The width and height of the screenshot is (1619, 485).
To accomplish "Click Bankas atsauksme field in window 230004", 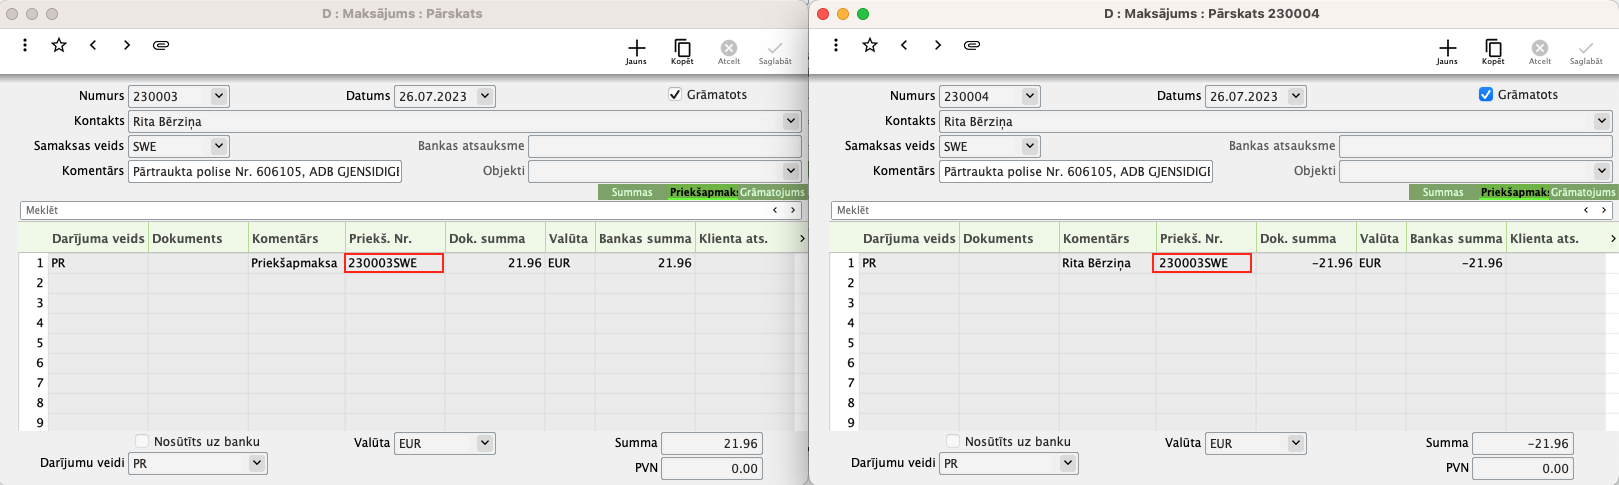I will click(1475, 146).
